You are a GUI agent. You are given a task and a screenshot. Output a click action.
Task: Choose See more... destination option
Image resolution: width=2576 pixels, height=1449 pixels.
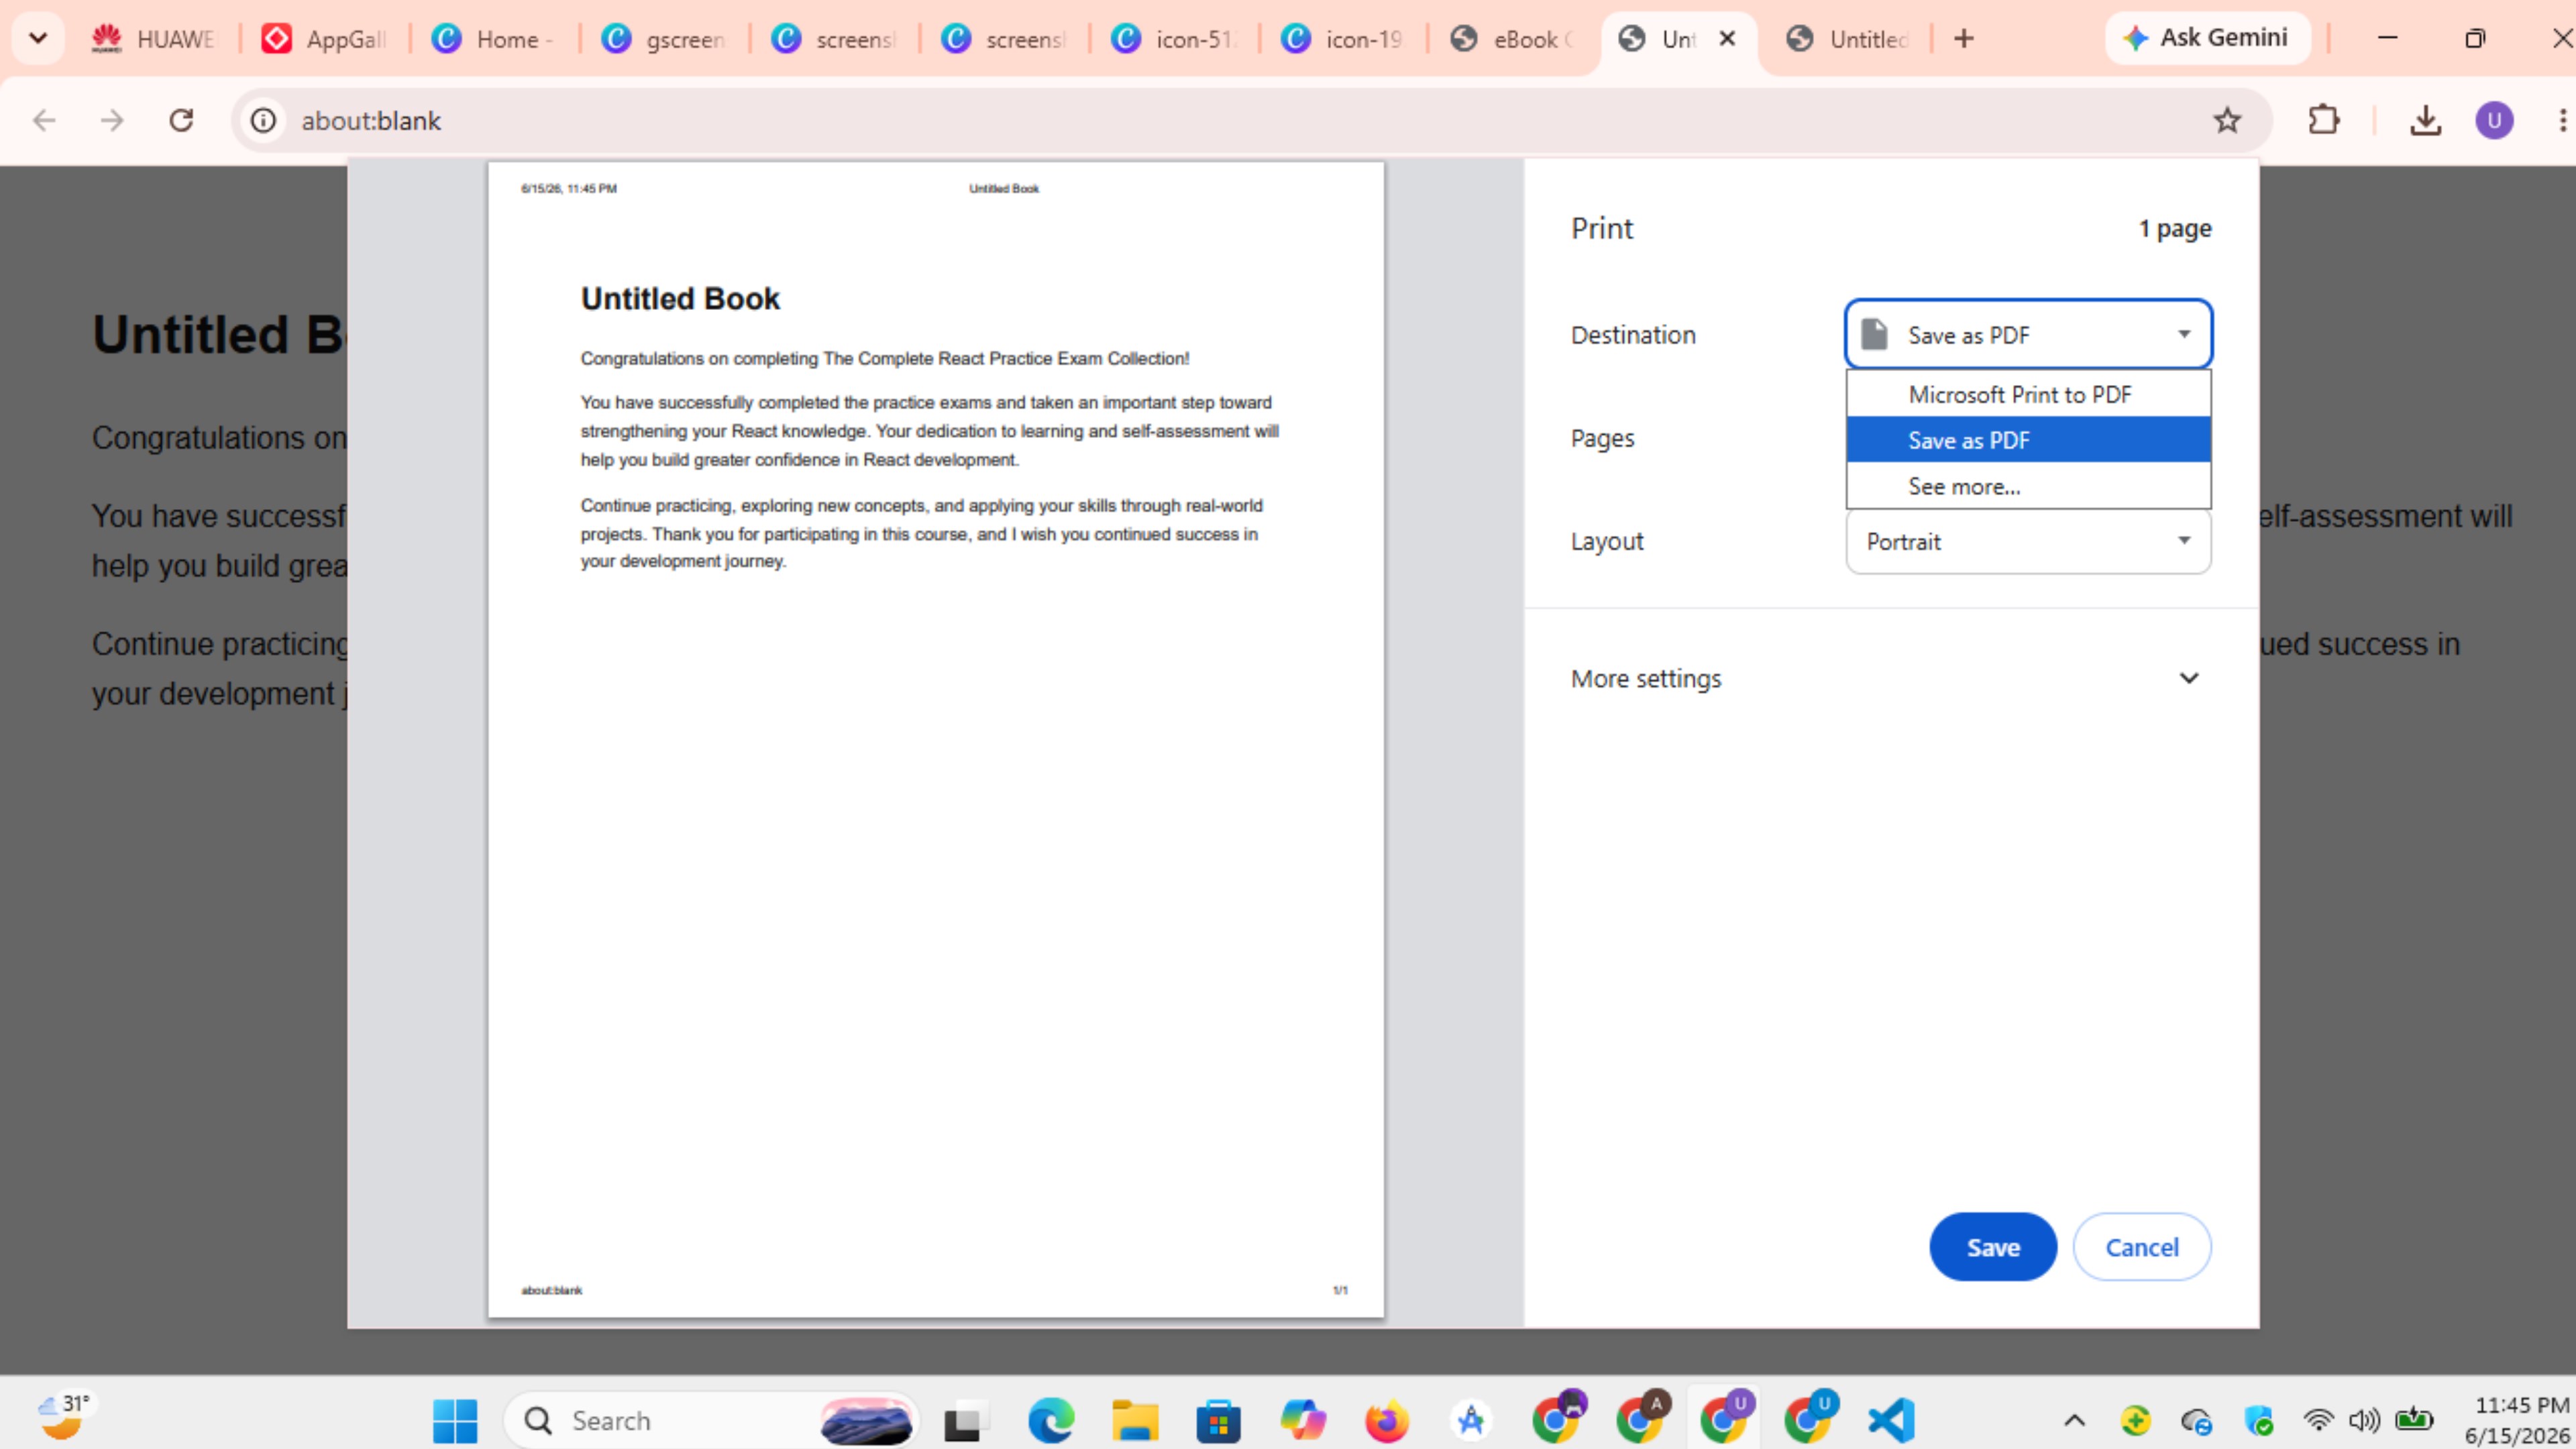coord(2028,486)
